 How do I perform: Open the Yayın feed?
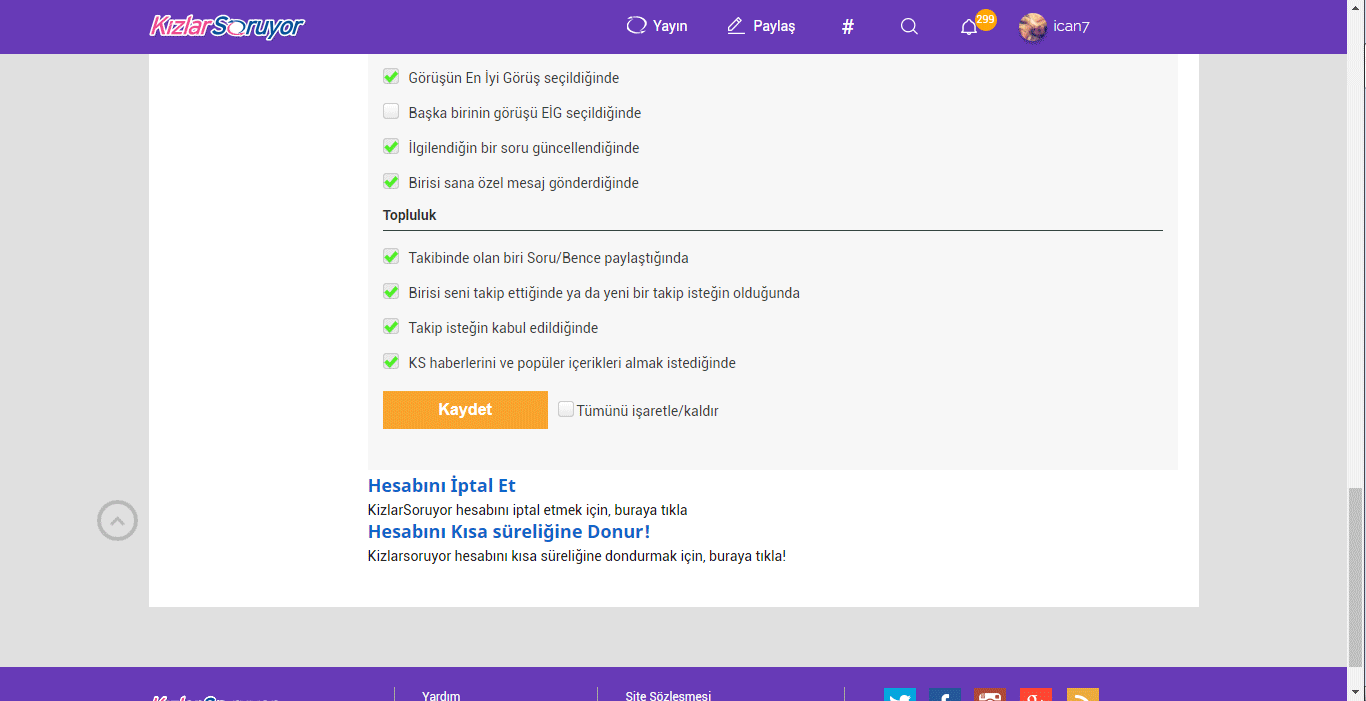tap(657, 26)
